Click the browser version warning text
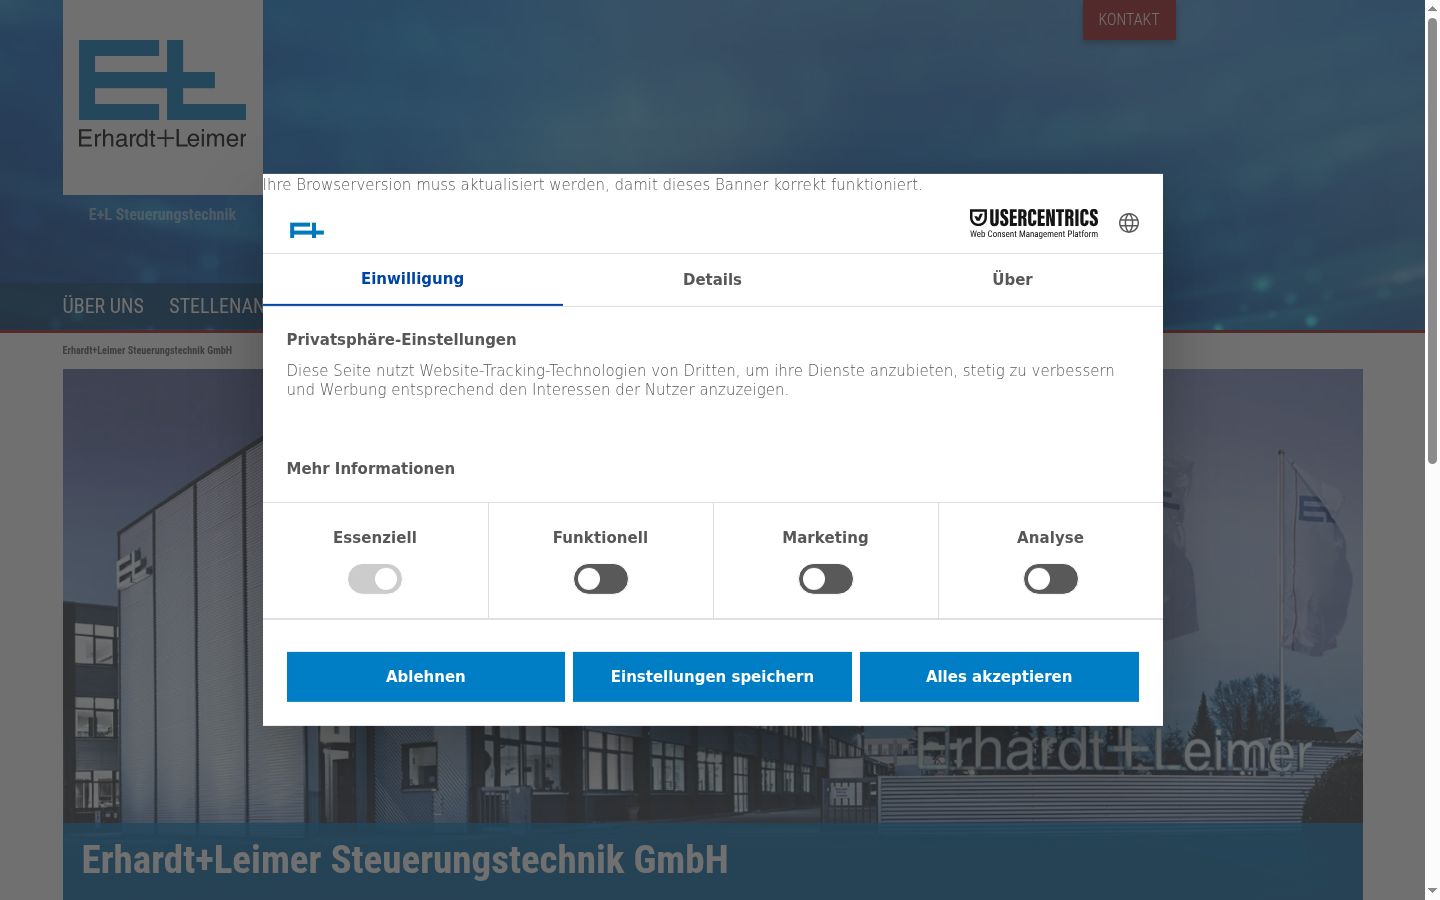 coord(593,185)
